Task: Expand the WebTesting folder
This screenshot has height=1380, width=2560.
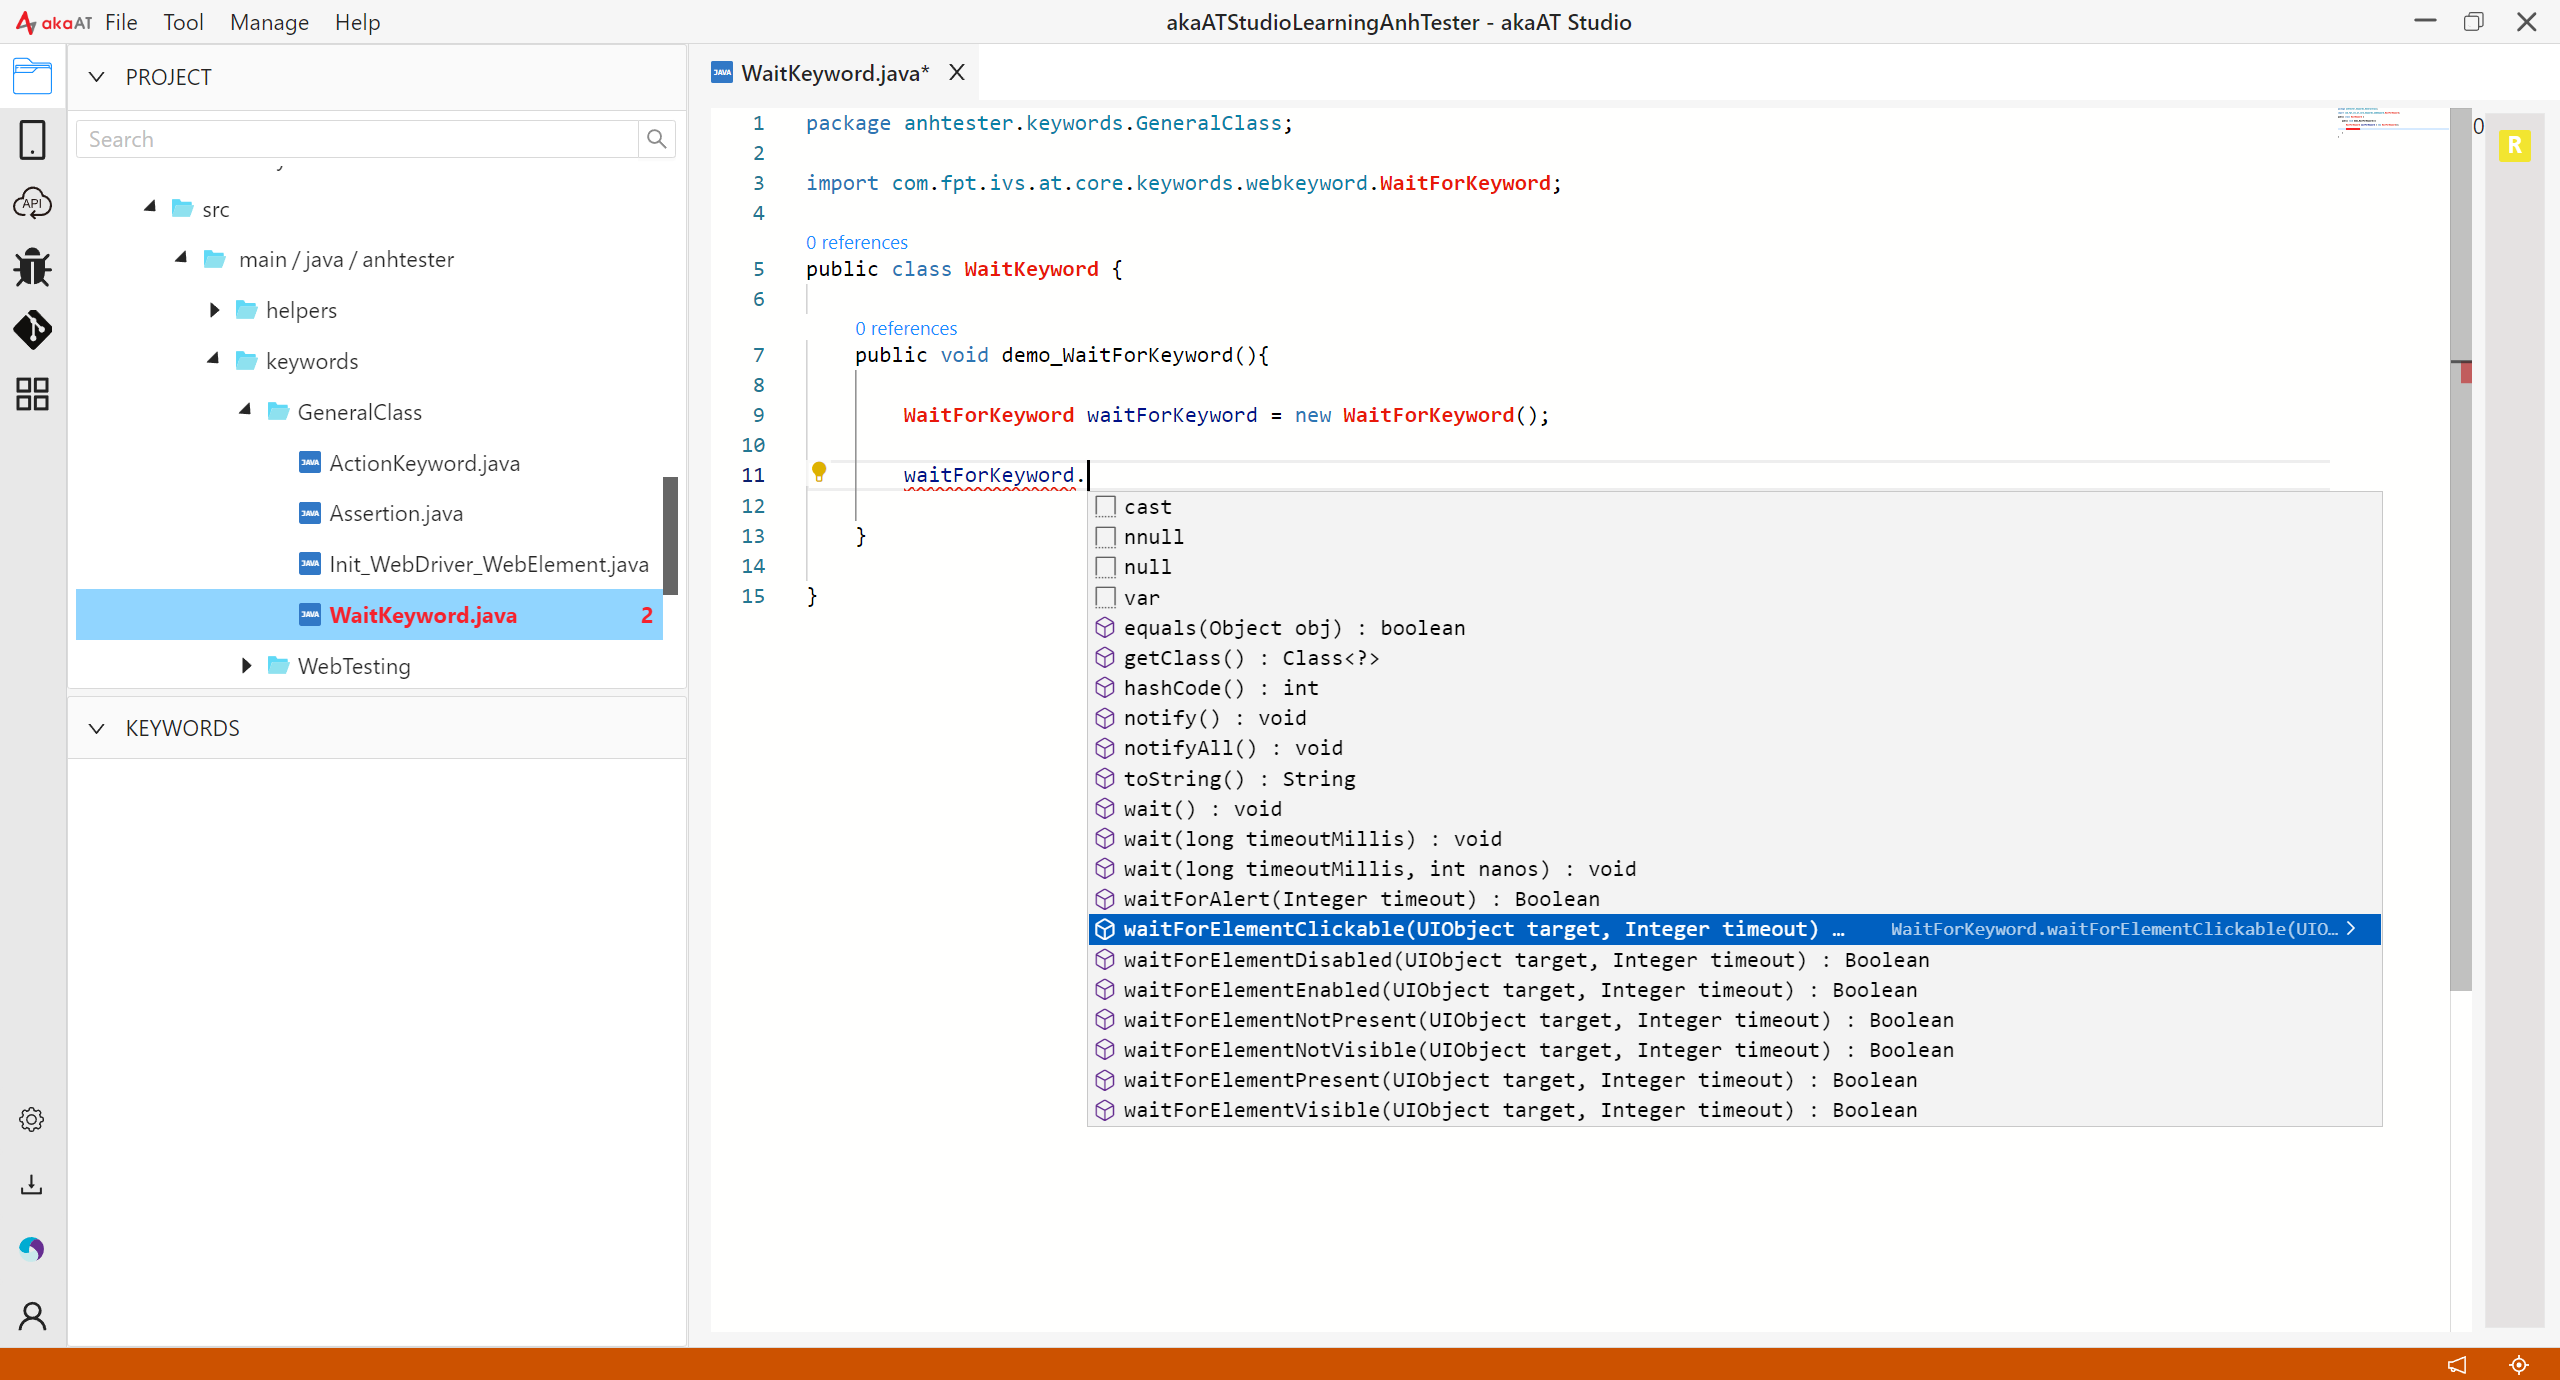Action: click(247, 666)
